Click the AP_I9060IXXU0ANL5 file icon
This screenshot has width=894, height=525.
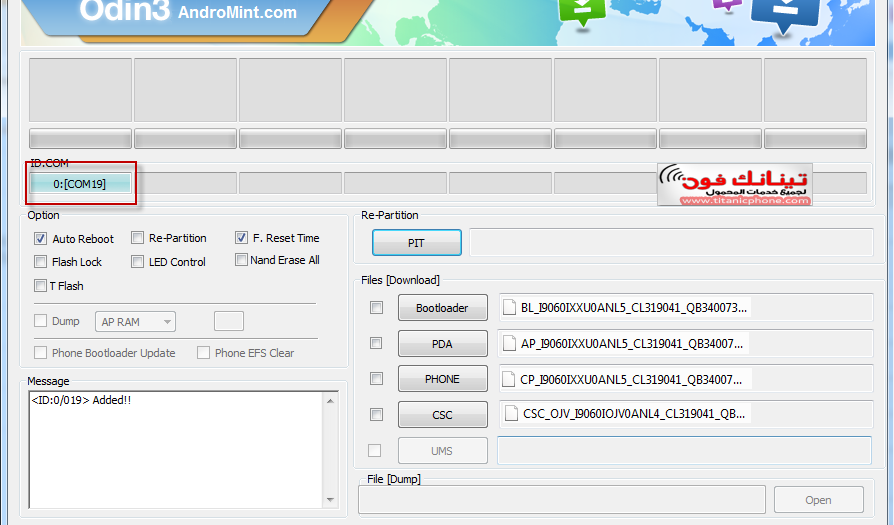(x=509, y=343)
